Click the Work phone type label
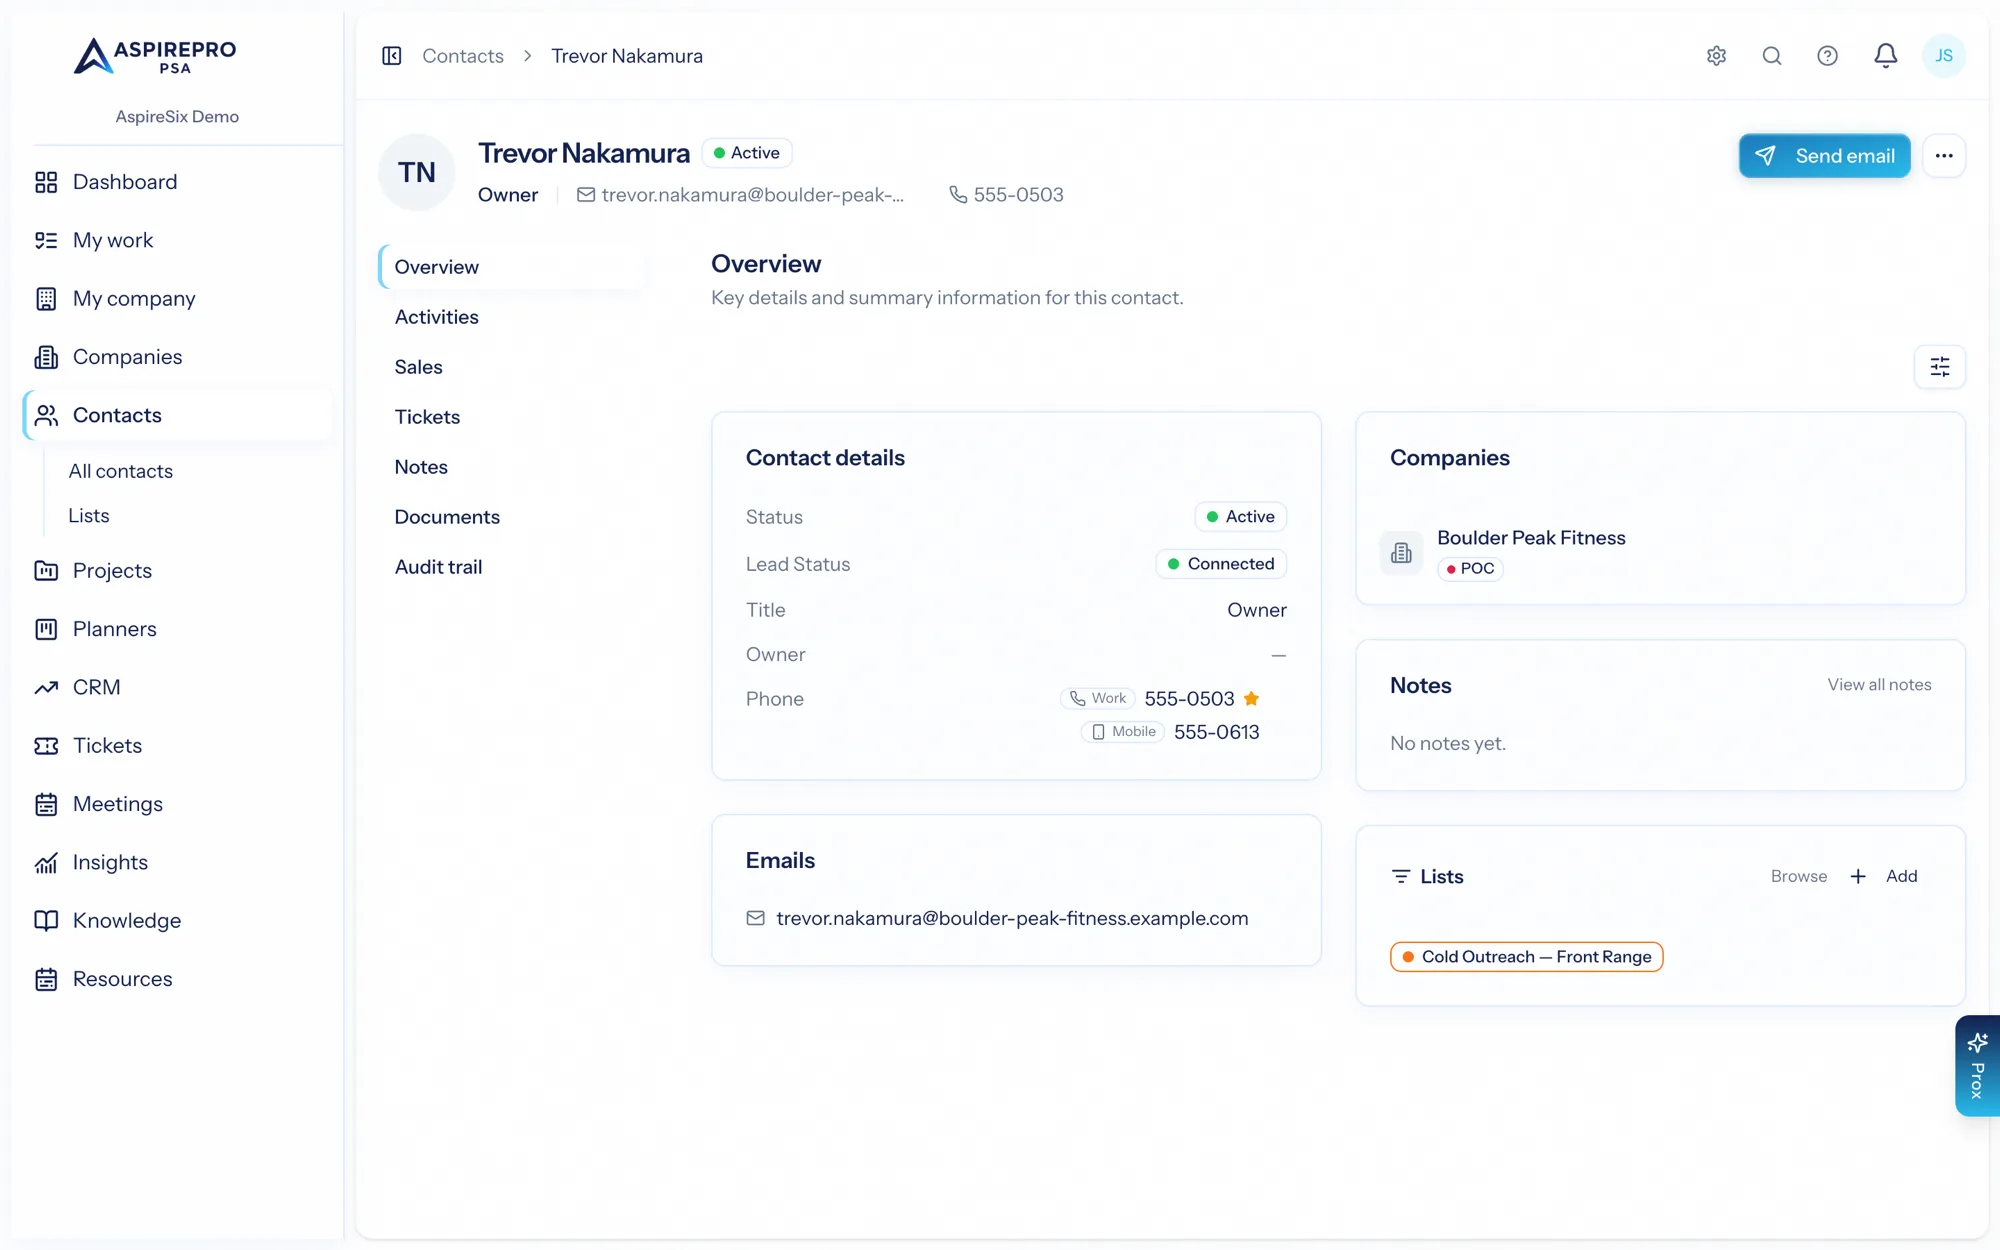This screenshot has height=1250, width=2000. pyautogui.click(x=1098, y=699)
